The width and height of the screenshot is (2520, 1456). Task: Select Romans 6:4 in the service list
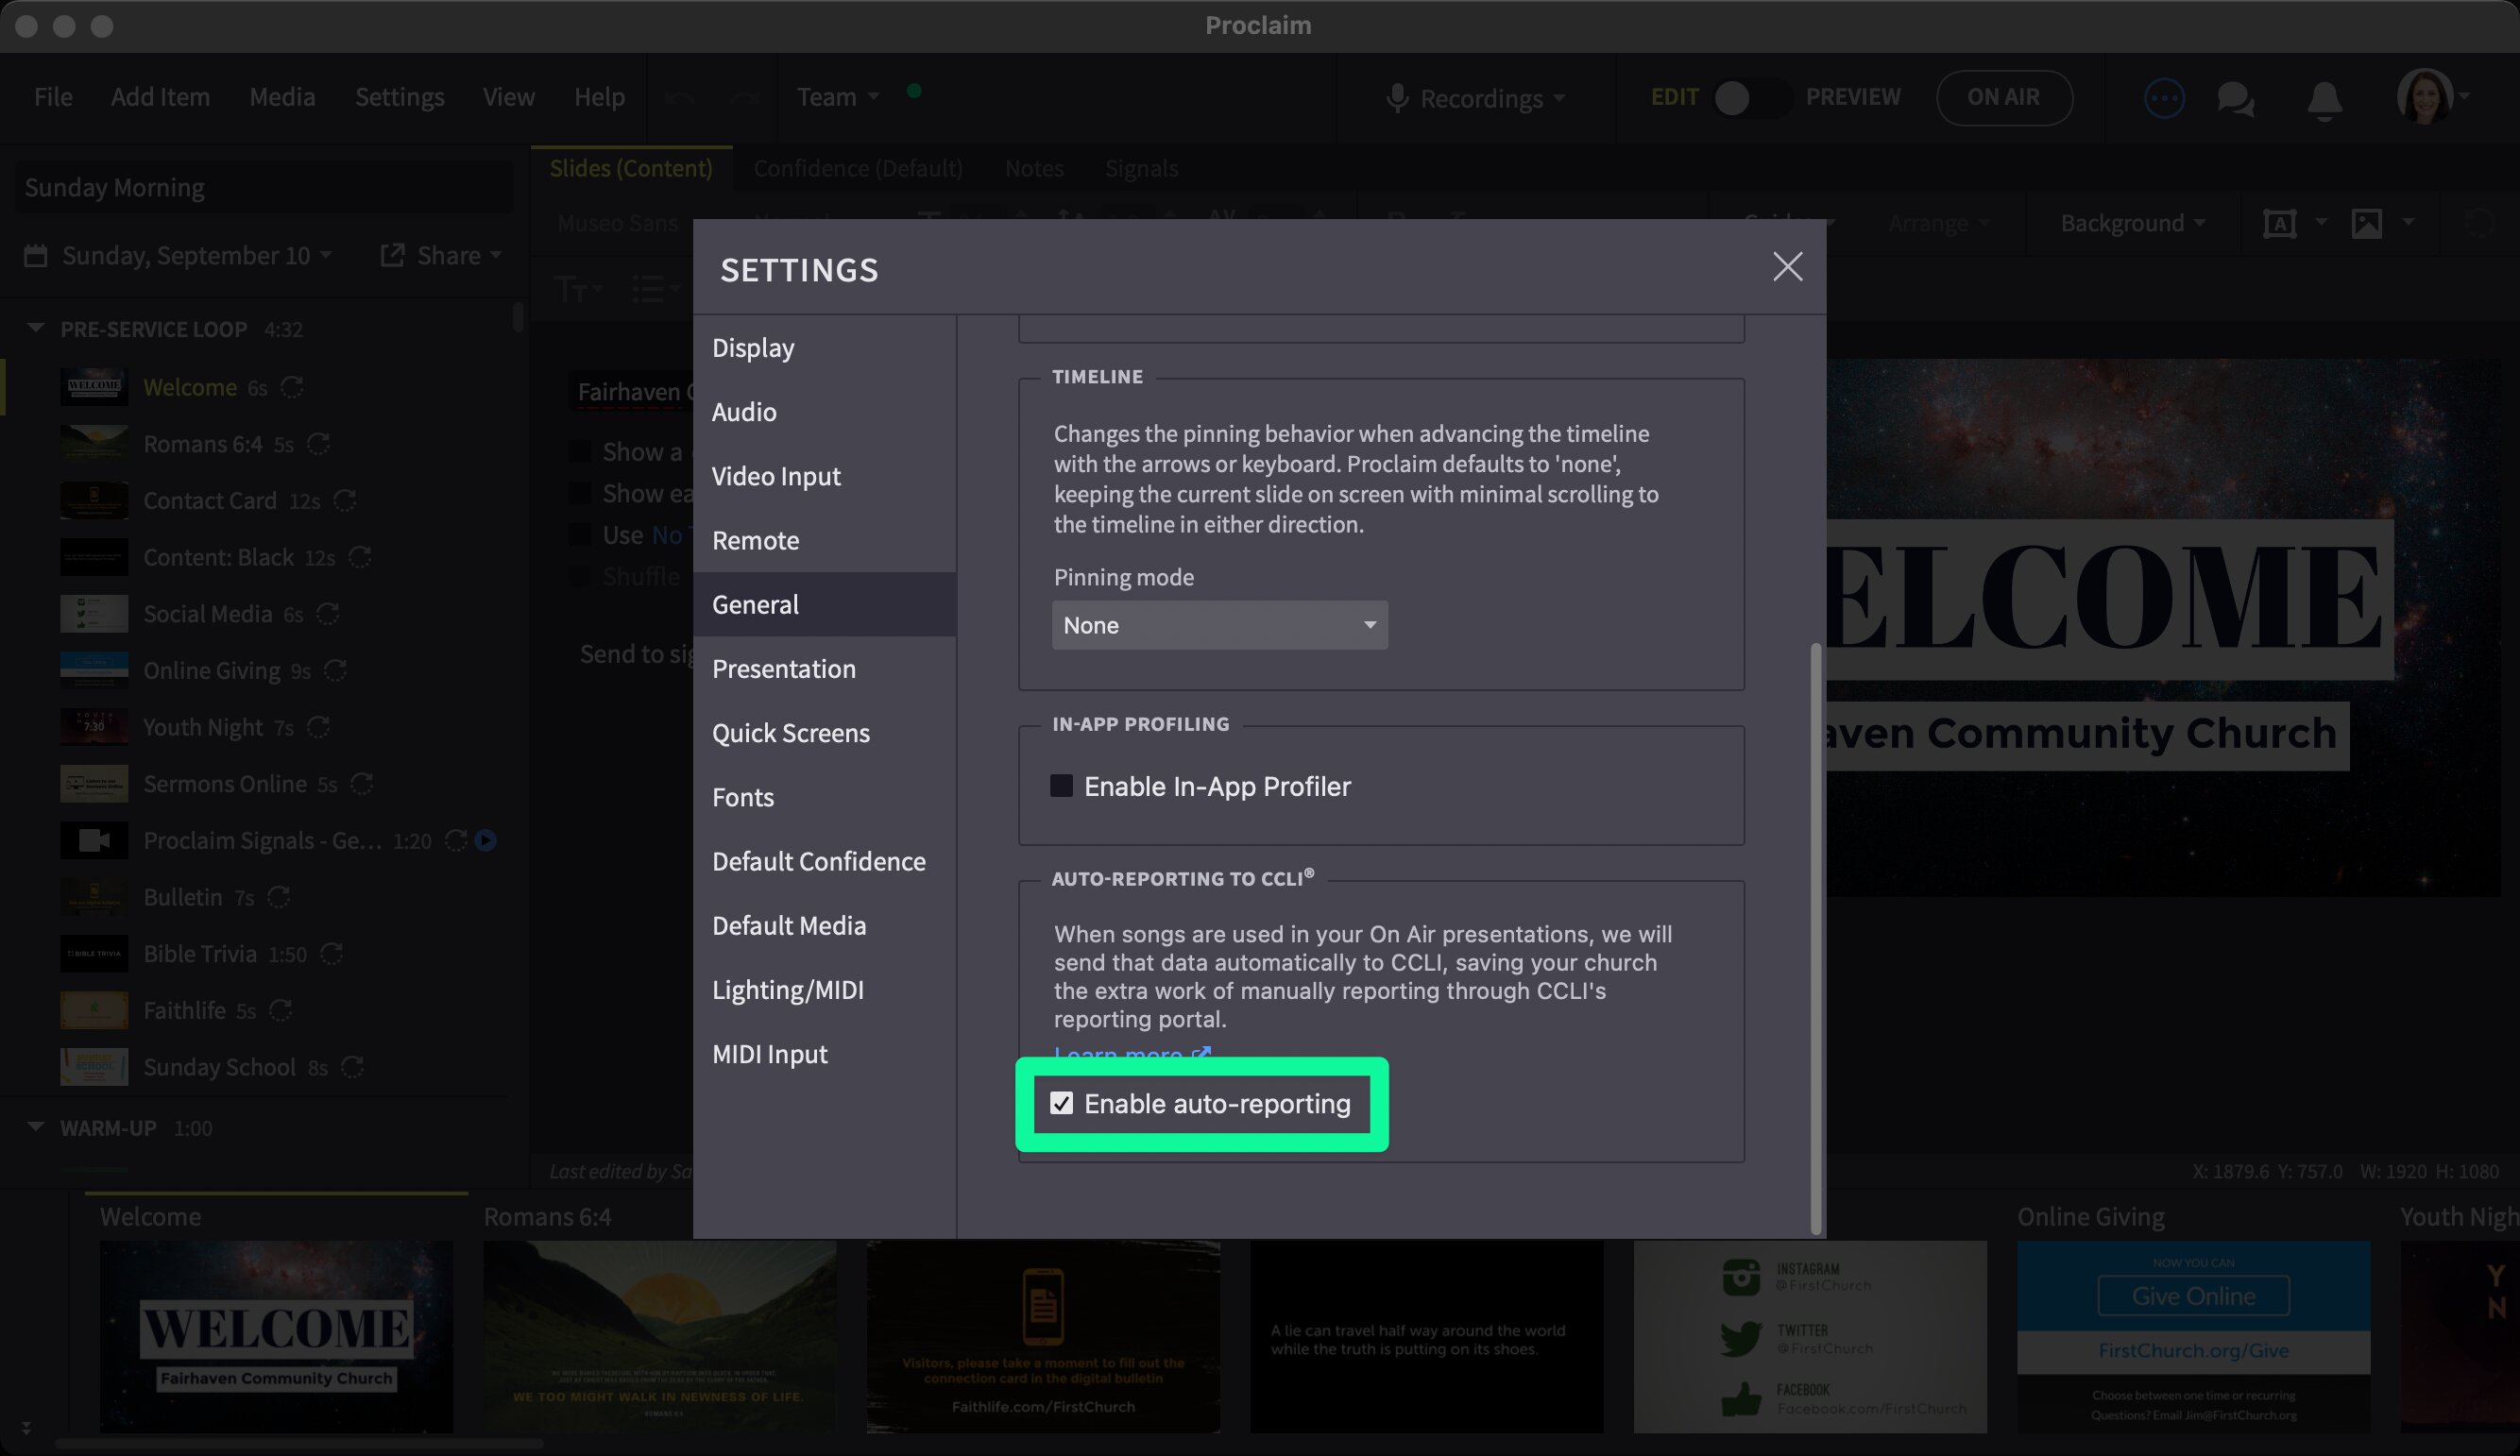point(202,444)
